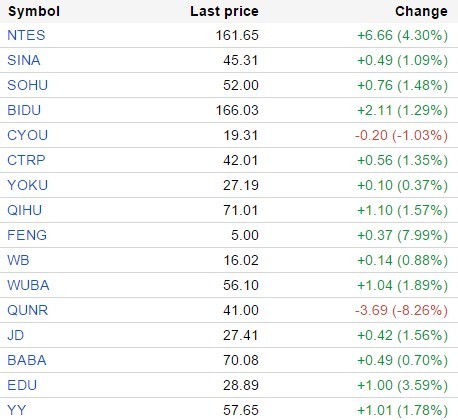Click the FENG ticker symbol
The height and width of the screenshot is (420, 458).
[27, 235]
